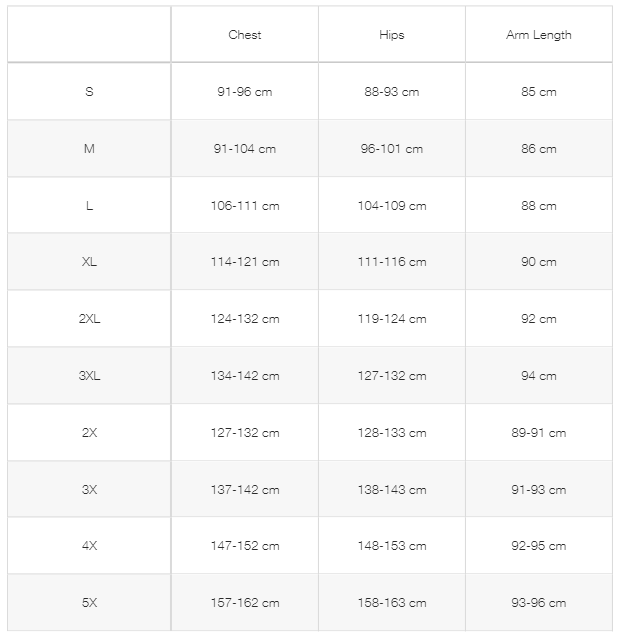Select the 3X size row label

[x=89, y=490]
